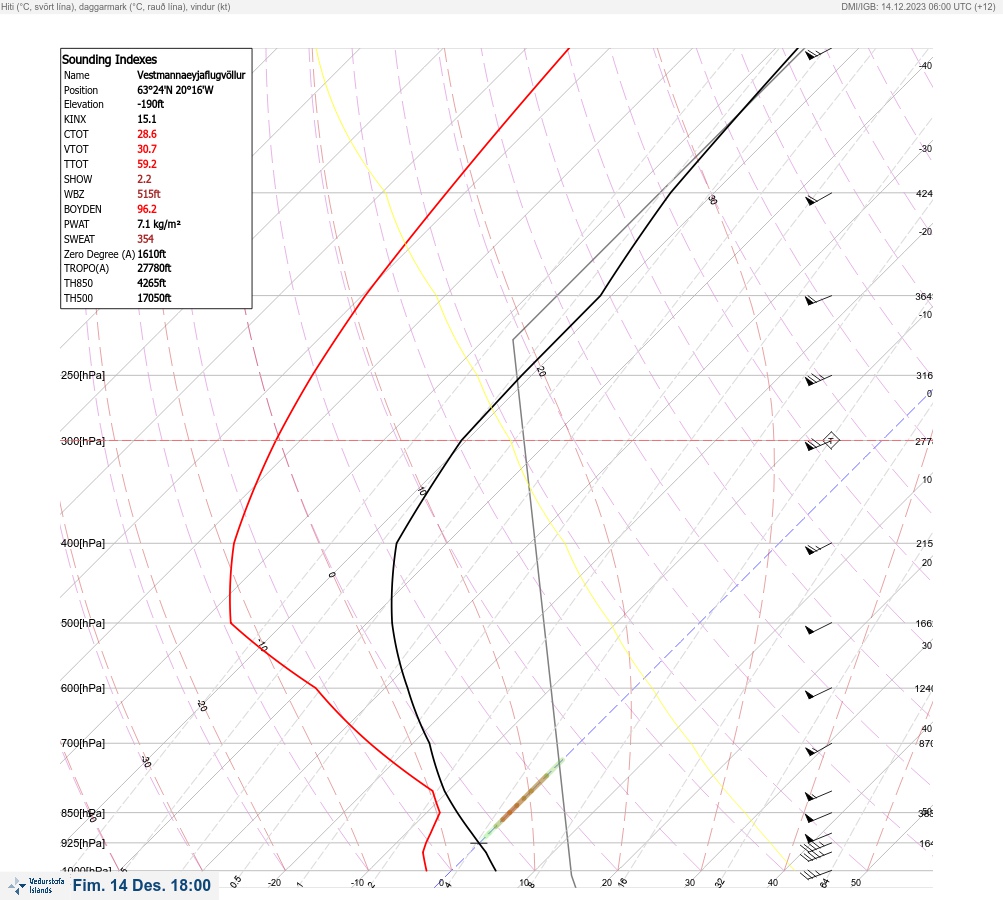Select the TTOT value 59.2
The image size is (1003, 900).
point(146,164)
